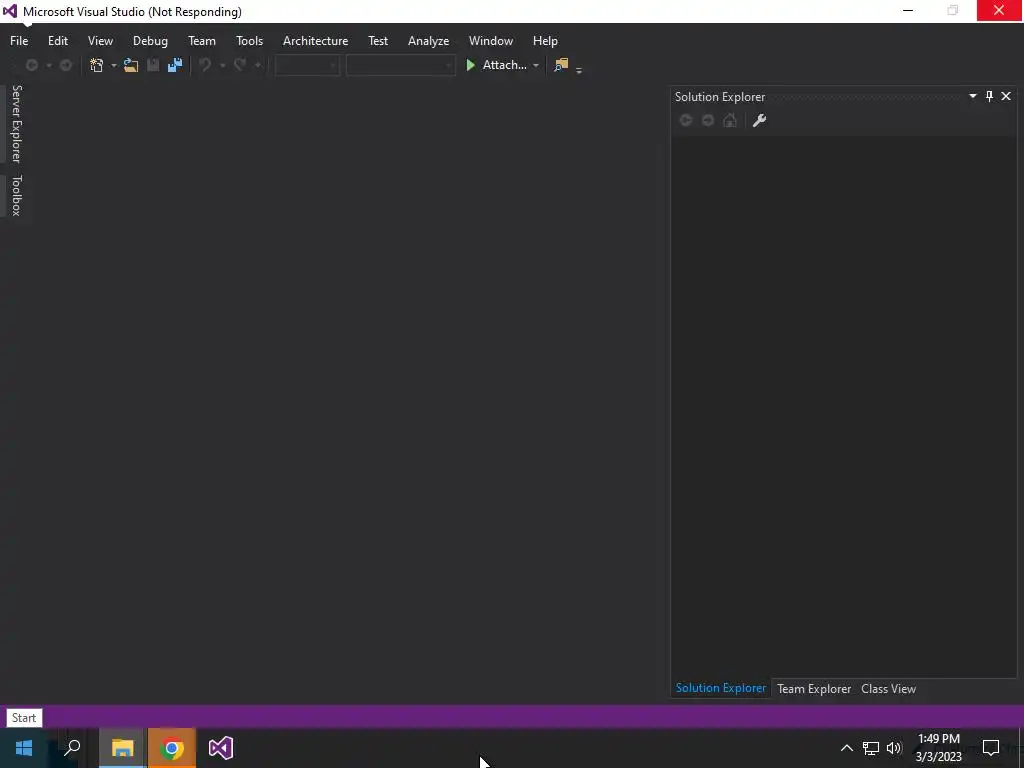The width and height of the screenshot is (1024, 768).
Task: Open the Help menu
Action: click(x=545, y=40)
